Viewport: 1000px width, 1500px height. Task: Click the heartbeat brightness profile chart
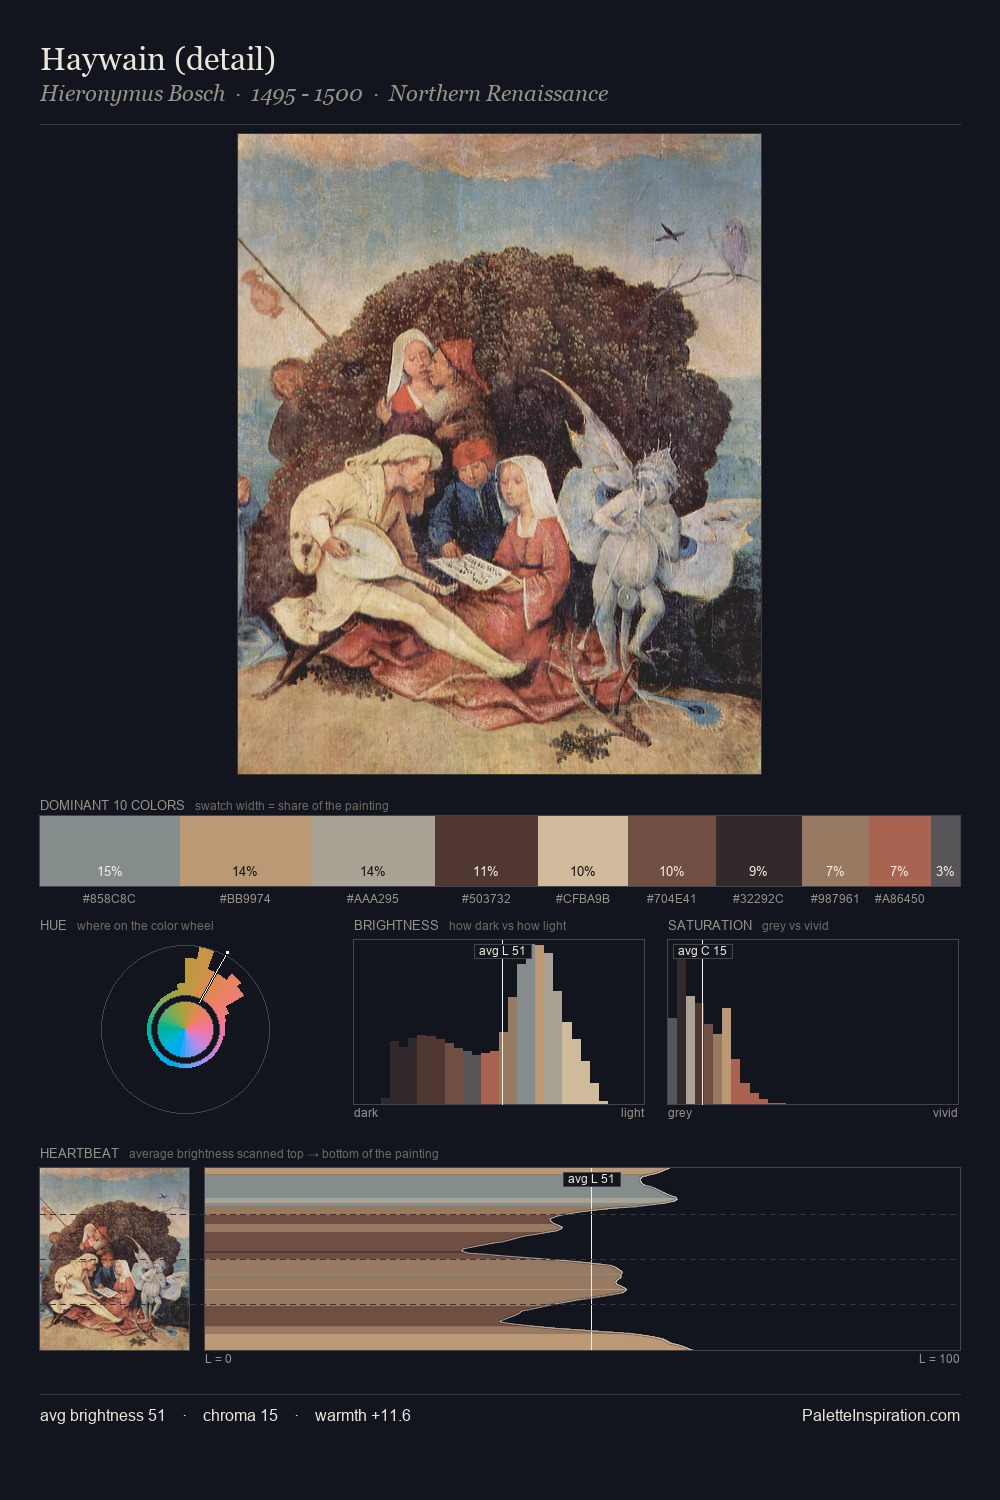(582, 1259)
